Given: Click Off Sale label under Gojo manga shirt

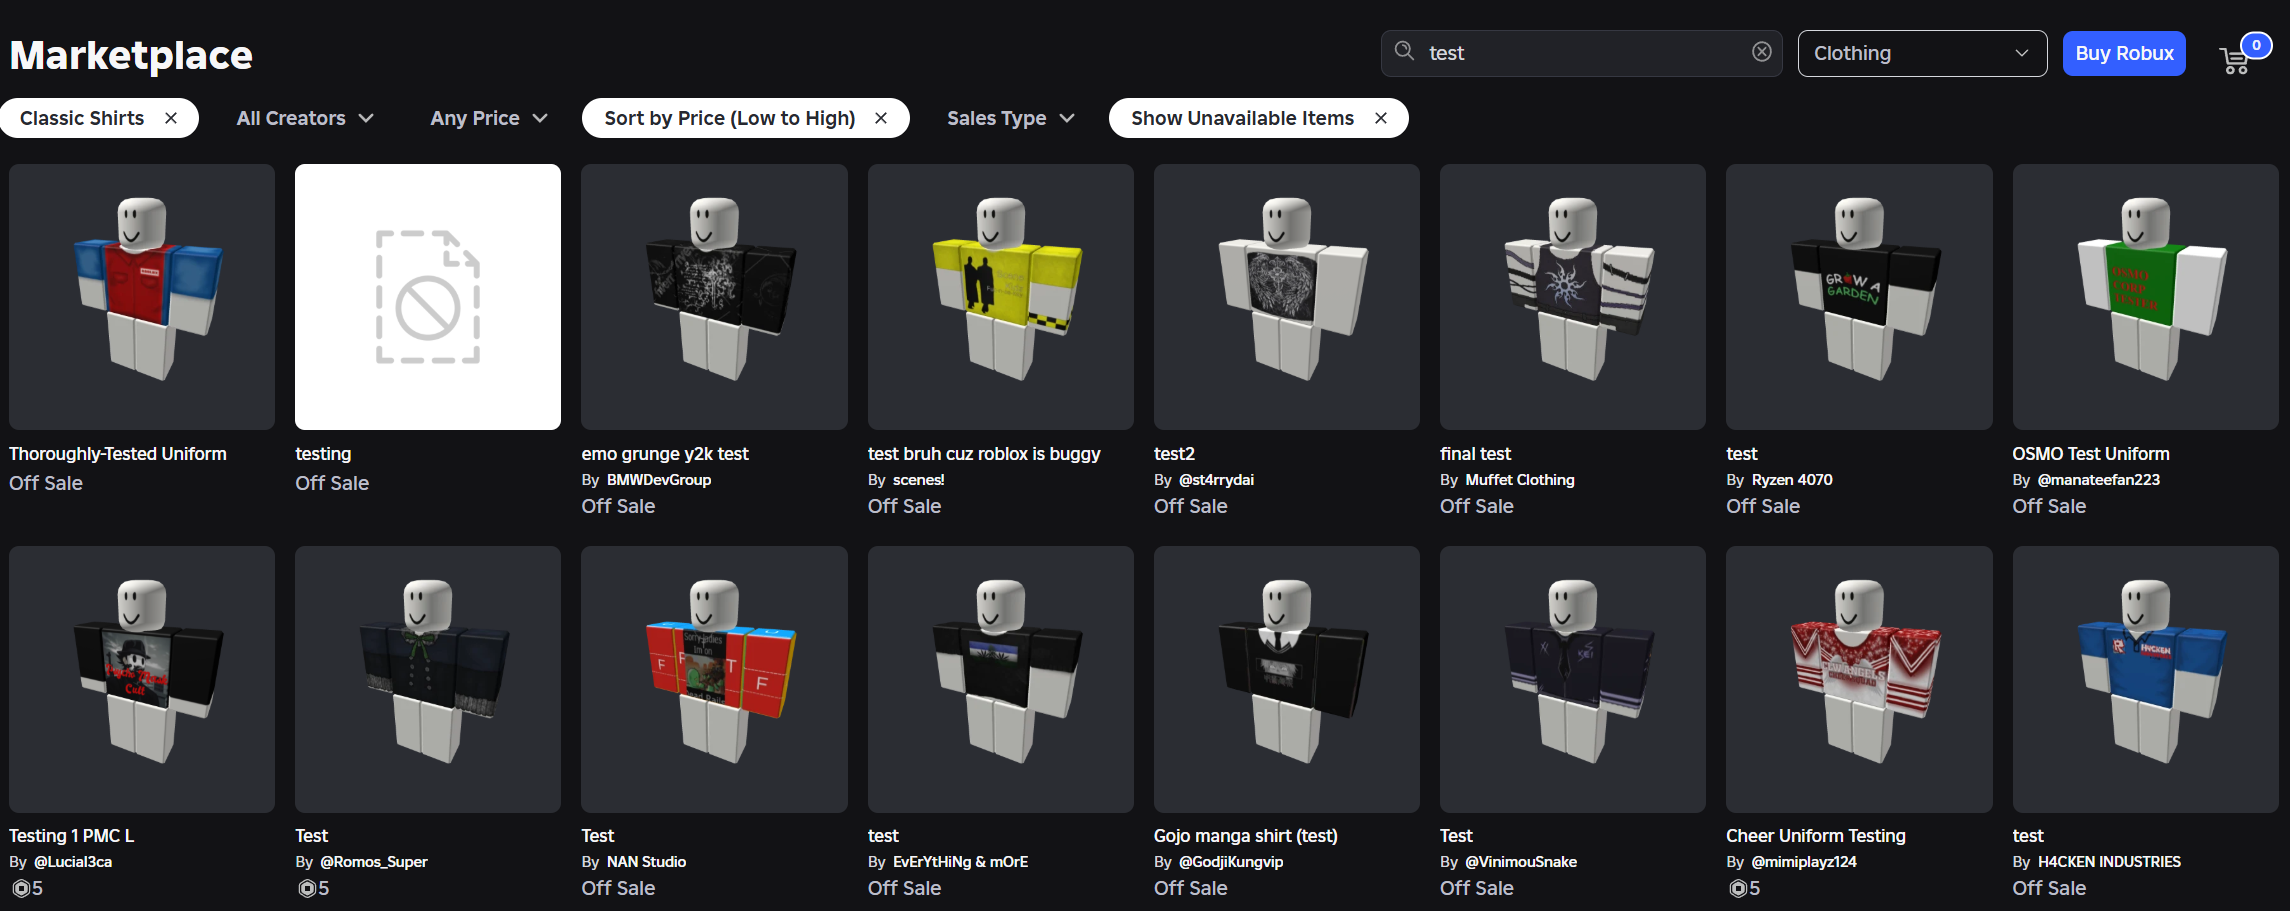Looking at the screenshot, I should (x=1190, y=888).
